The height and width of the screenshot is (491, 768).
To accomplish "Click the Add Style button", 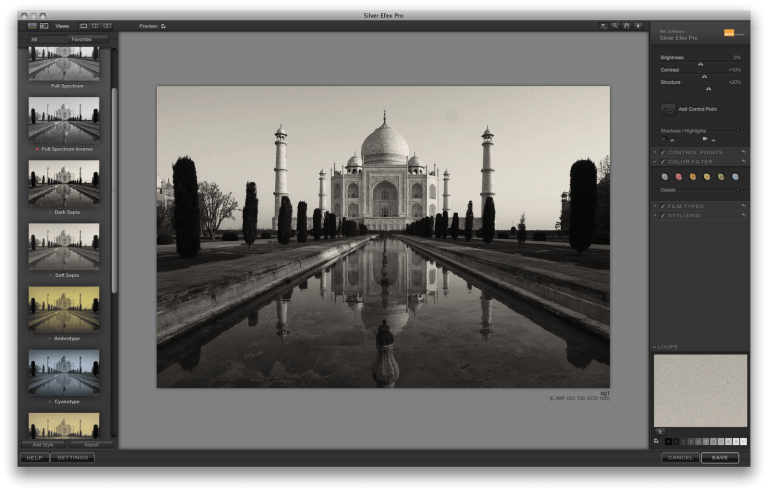I will (x=43, y=445).
